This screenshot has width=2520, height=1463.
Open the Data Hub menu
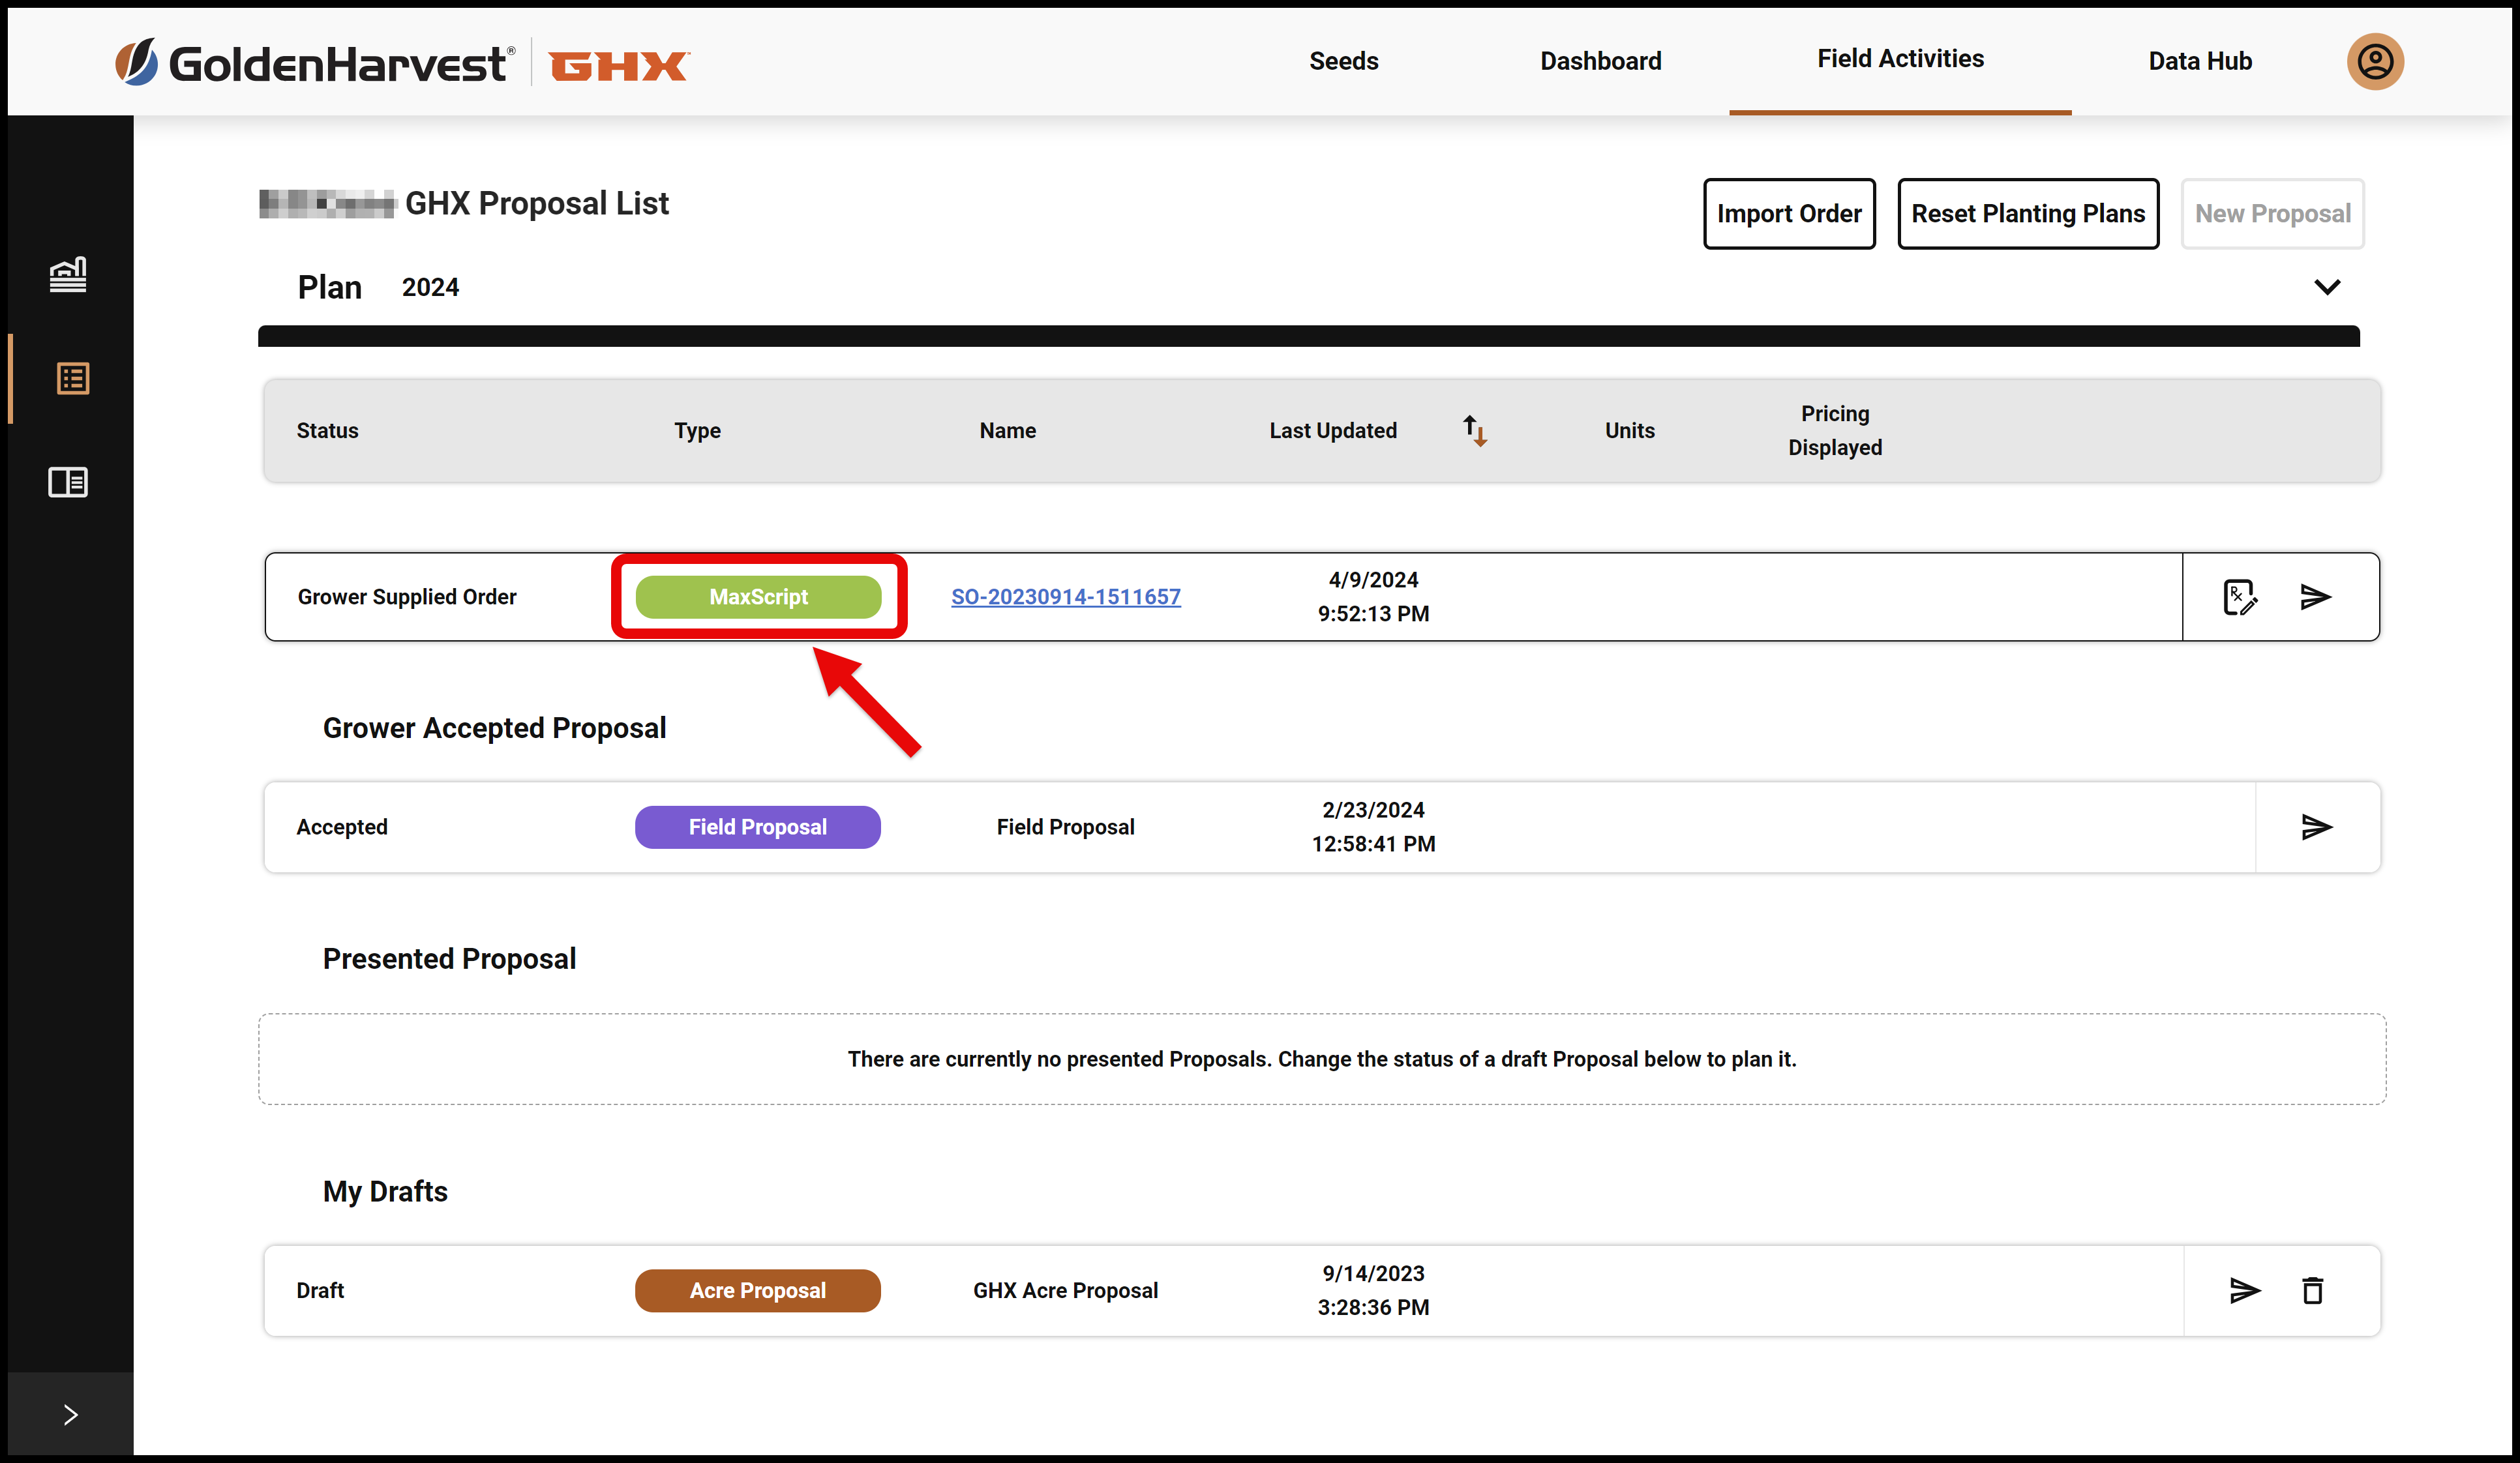pos(2200,61)
